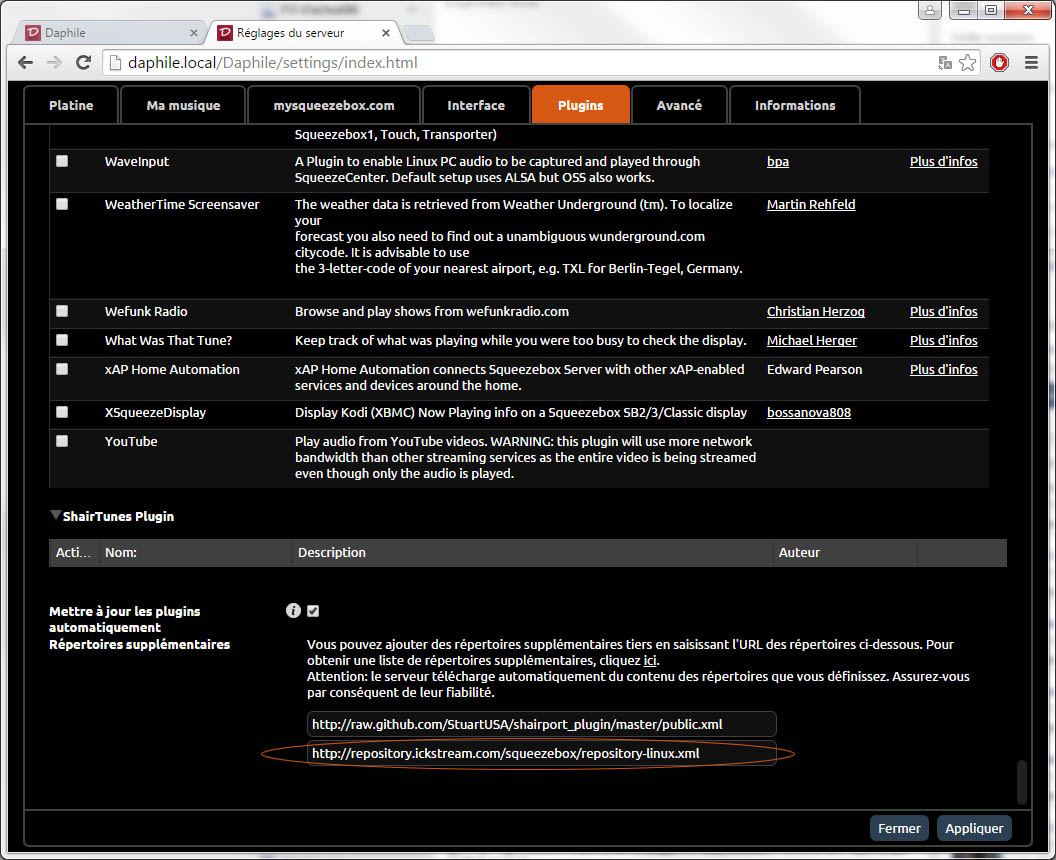Click the Fermer button
Screen dimensions: 1056x860
tap(899, 828)
